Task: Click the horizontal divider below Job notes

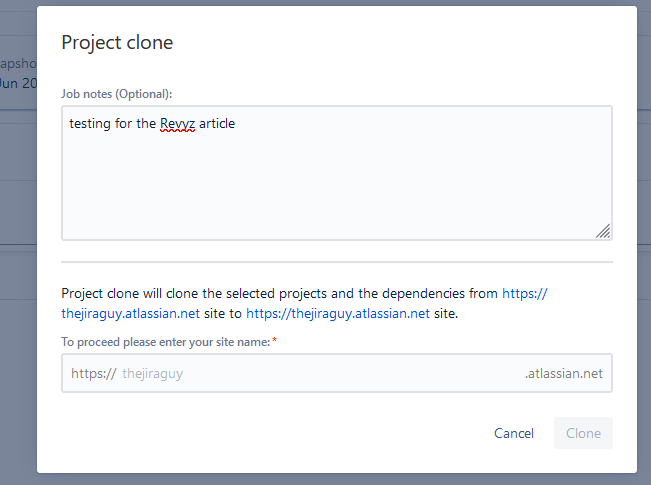Action: click(x=336, y=262)
